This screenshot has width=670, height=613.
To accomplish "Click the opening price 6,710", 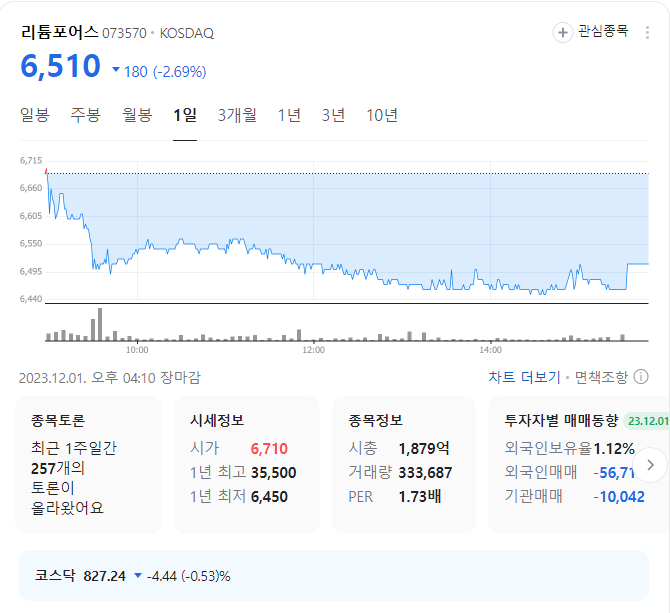I will pyautogui.click(x=269, y=449).
